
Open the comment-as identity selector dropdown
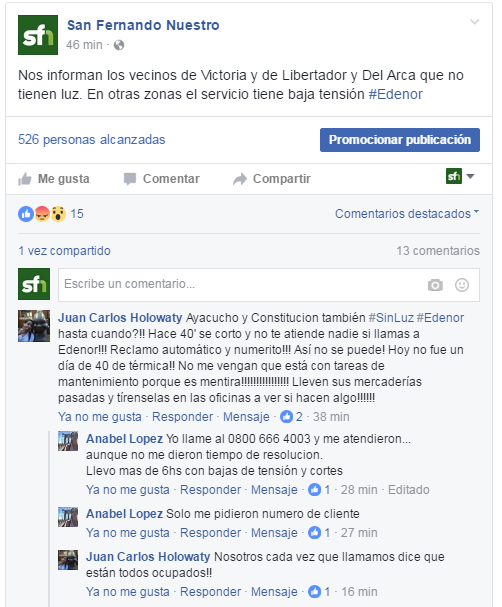pos(460,177)
